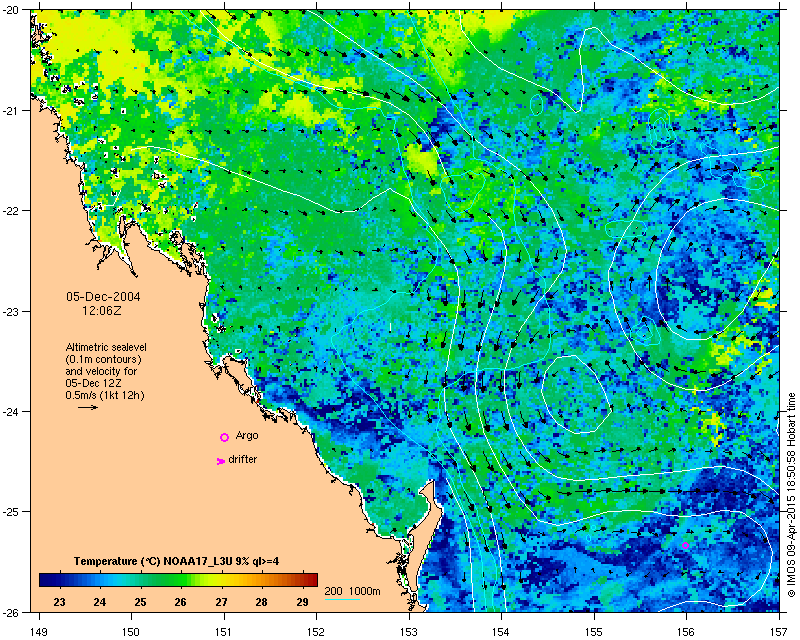Click the magenta Argo circle legend symbol
This screenshot has height=640, width=800.
224,437
